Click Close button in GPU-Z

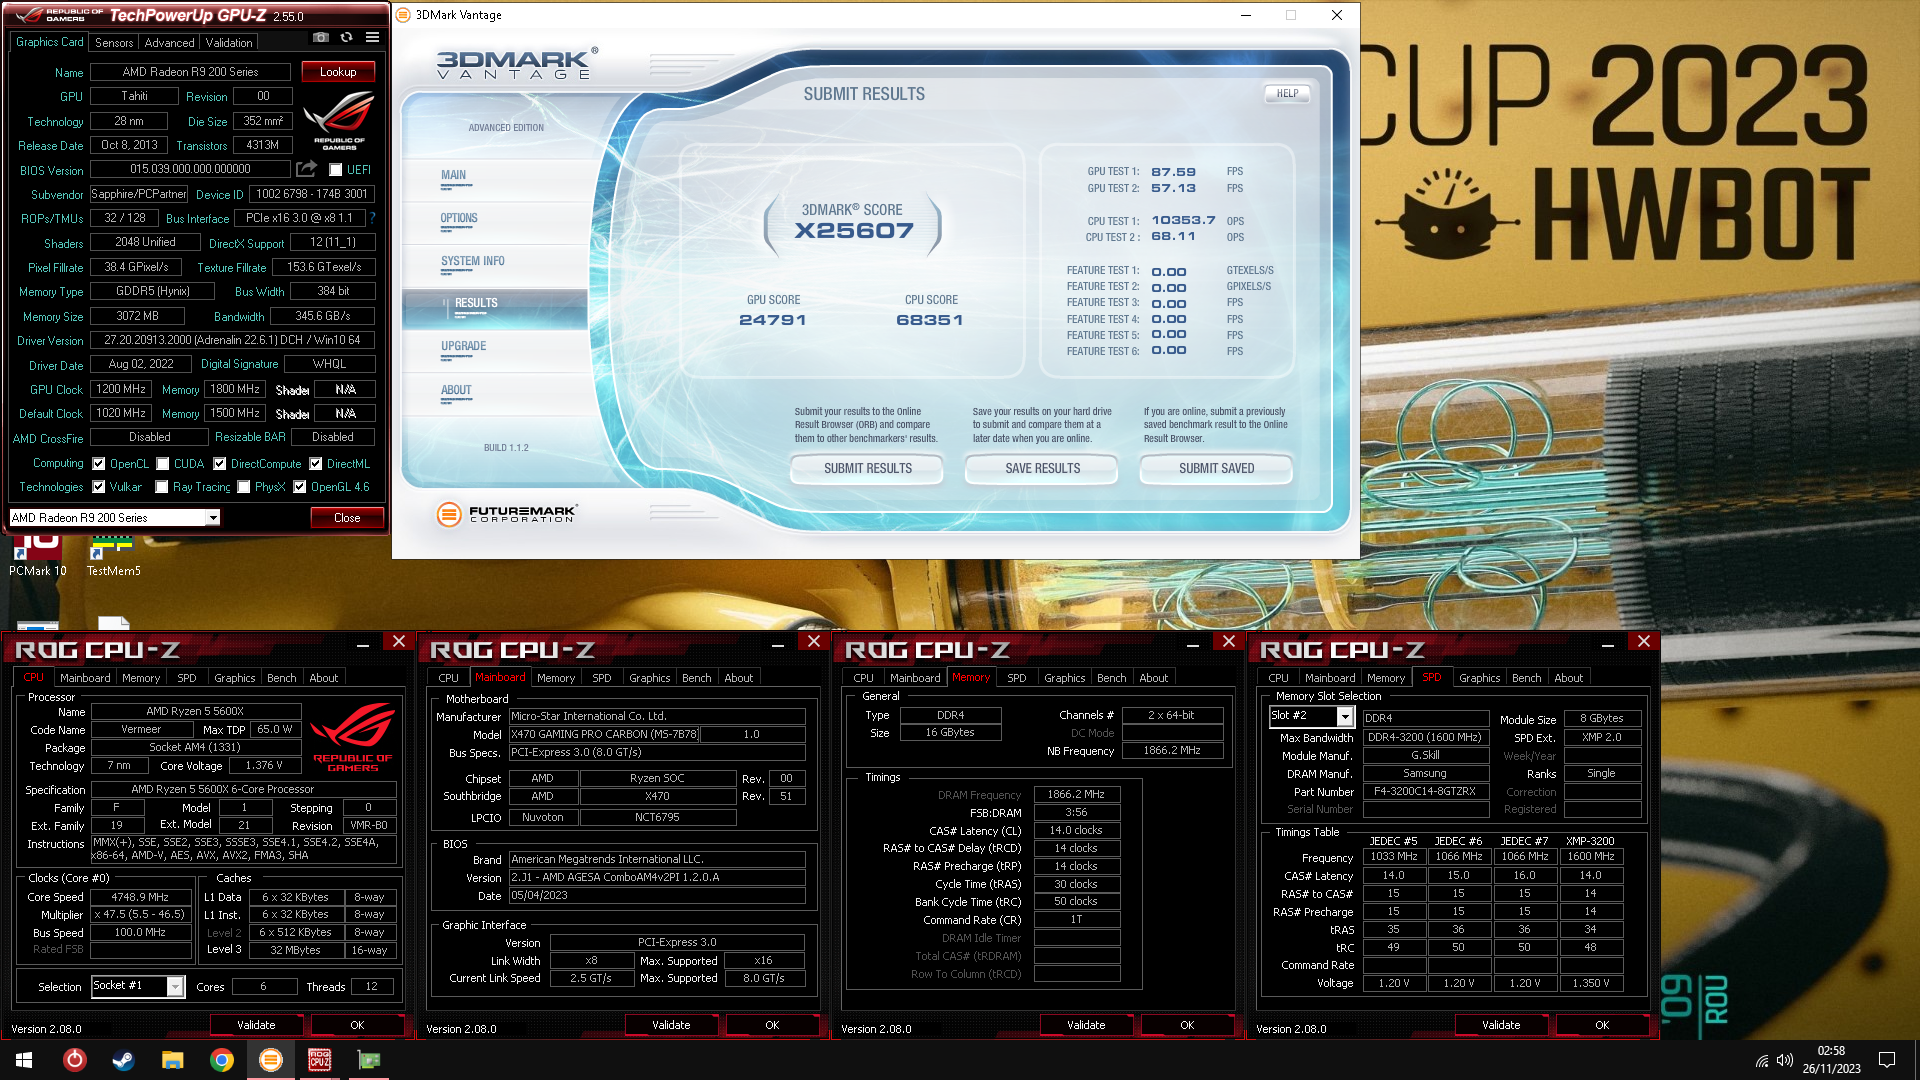pyautogui.click(x=347, y=518)
